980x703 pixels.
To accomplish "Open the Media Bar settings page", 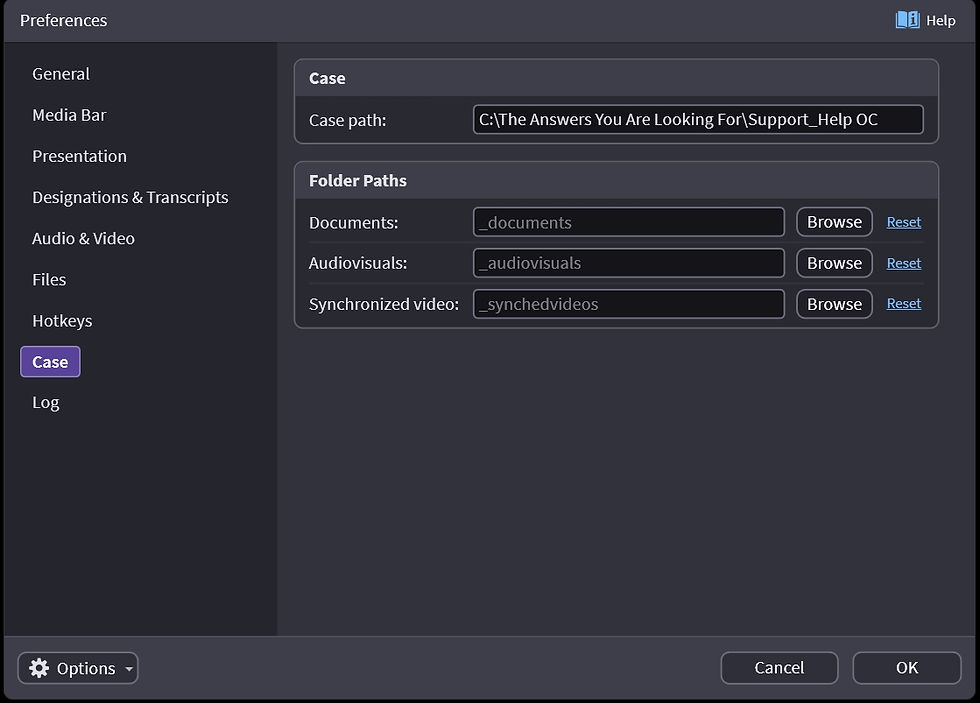I will pos(69,115).
